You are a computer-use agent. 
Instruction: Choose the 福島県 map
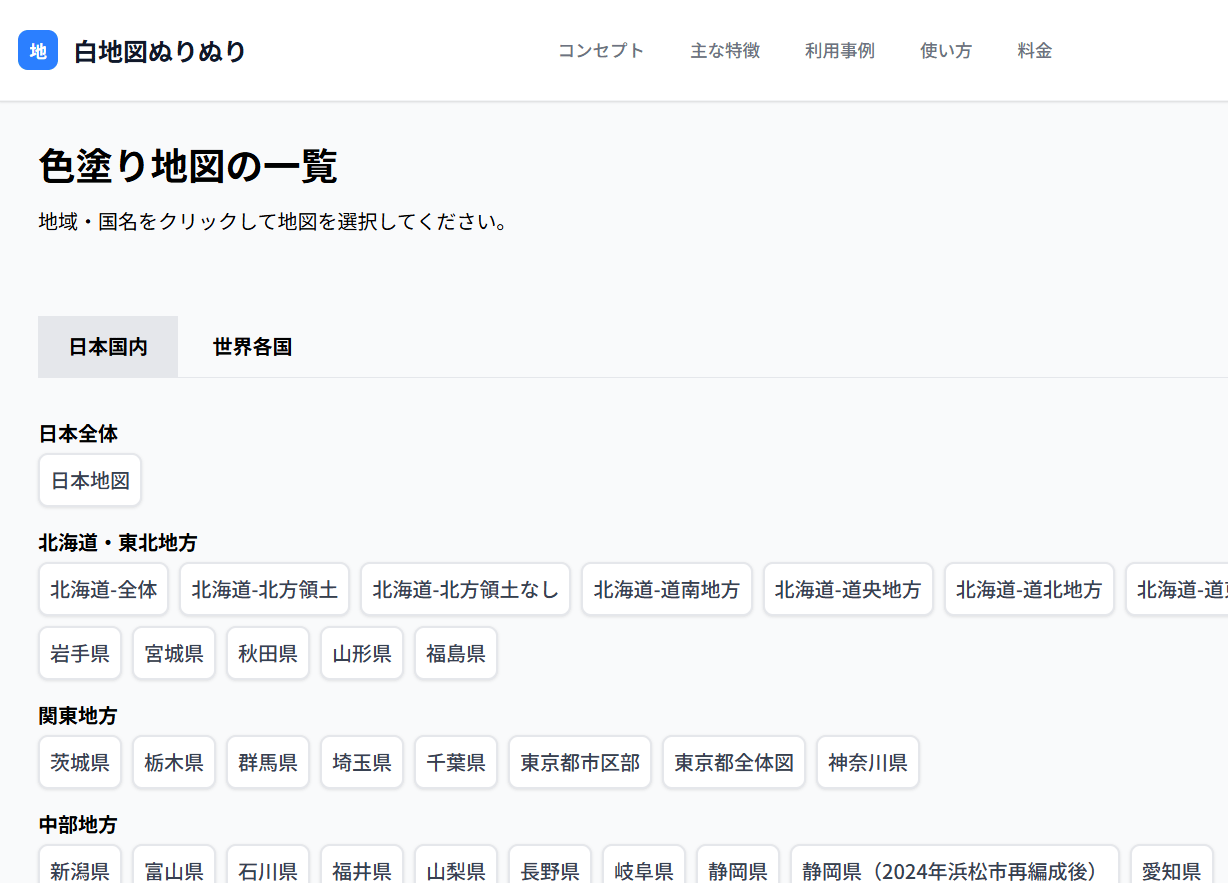click(x=455, y=652)
